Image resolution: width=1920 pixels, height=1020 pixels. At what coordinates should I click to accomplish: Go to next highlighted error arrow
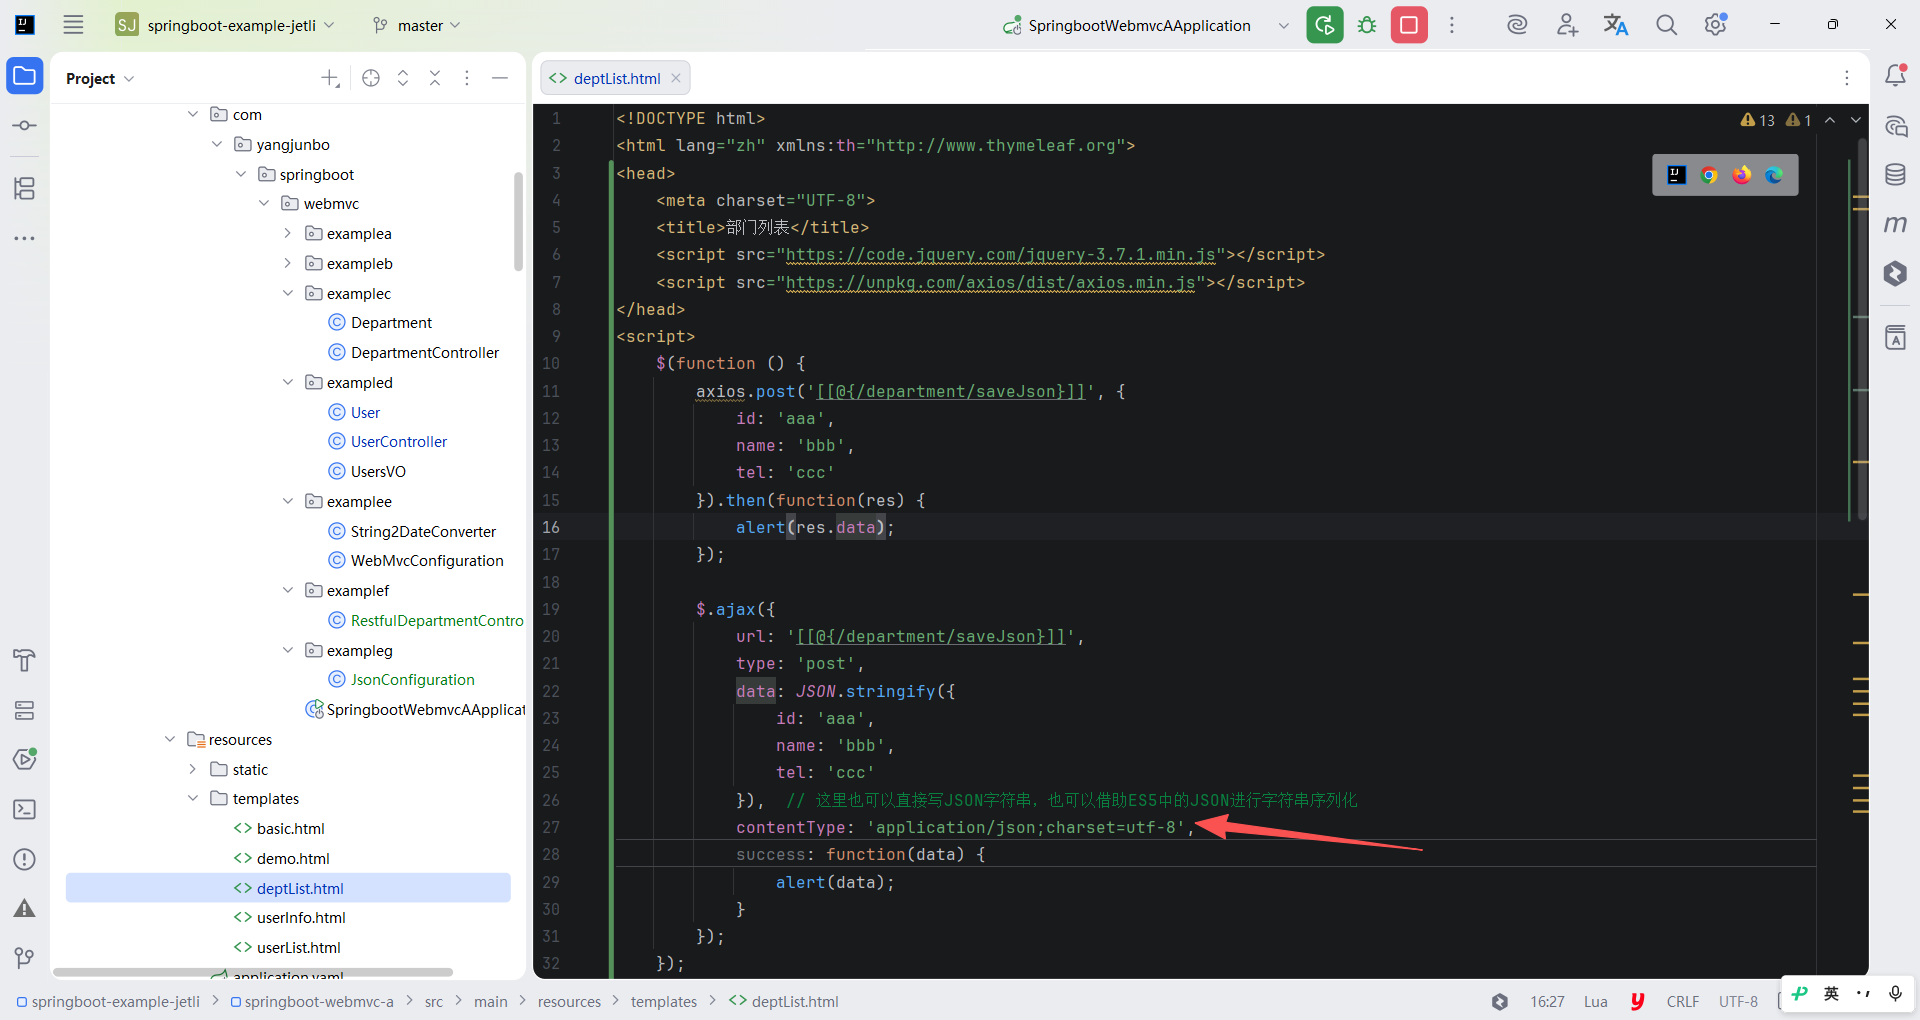tap(1856, 120)
